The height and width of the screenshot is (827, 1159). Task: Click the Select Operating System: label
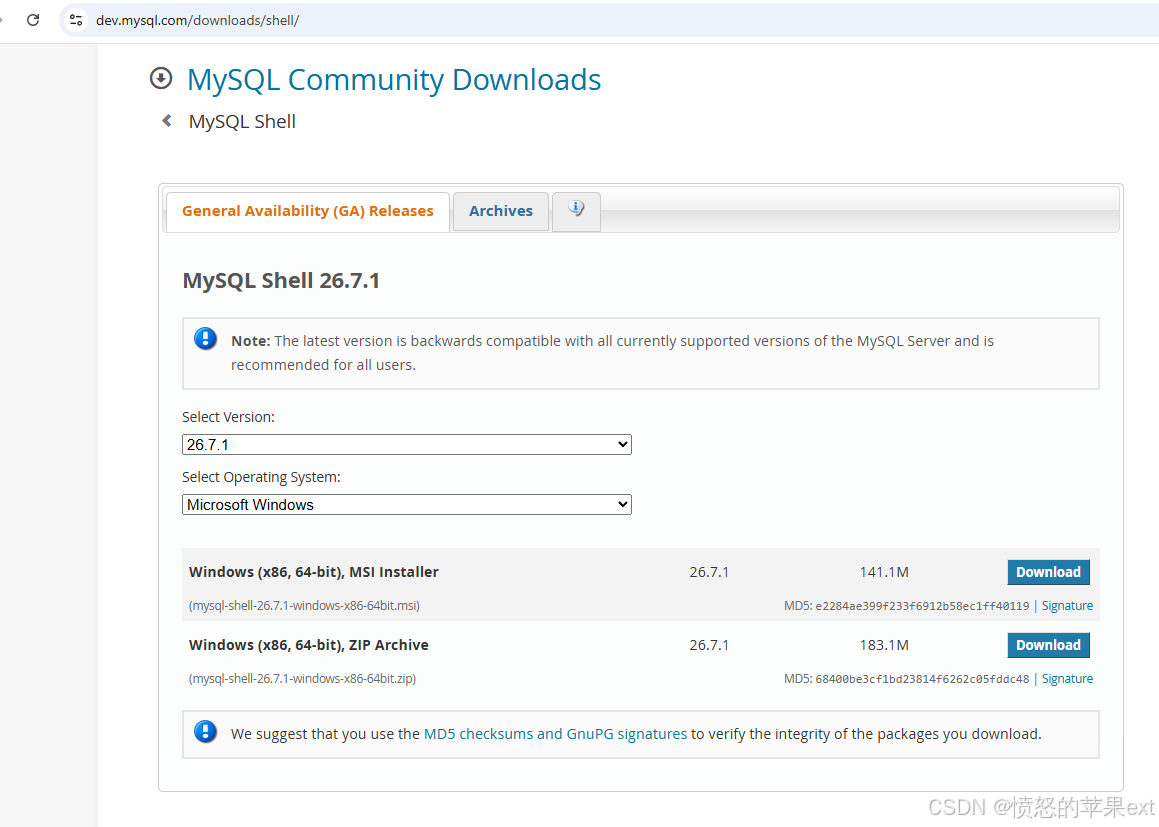tap(261, 477)
